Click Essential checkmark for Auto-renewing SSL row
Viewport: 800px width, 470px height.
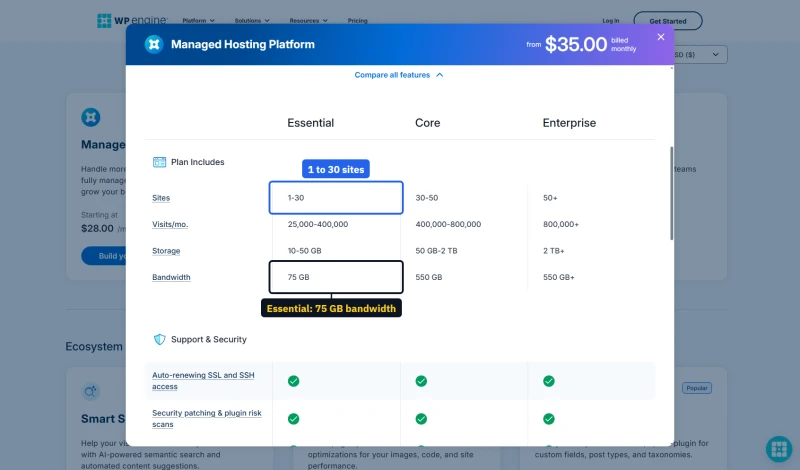click(x=293, y=381)
